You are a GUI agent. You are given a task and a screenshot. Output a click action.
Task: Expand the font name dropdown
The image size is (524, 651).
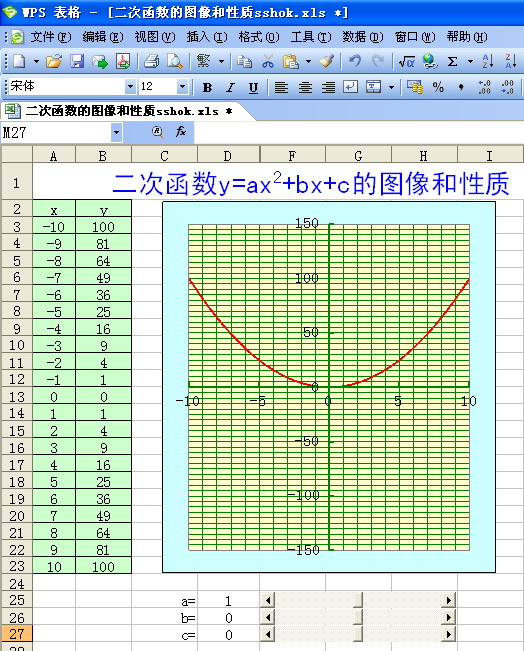pos(130,87)
